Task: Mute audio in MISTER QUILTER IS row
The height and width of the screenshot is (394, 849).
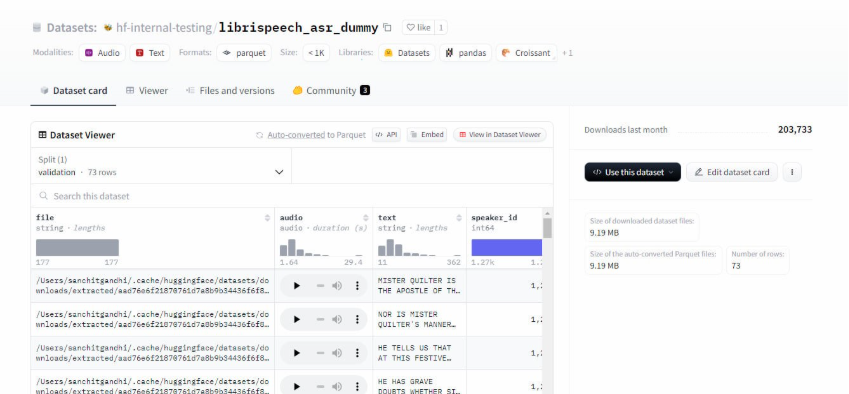Action: coord(337,286)
